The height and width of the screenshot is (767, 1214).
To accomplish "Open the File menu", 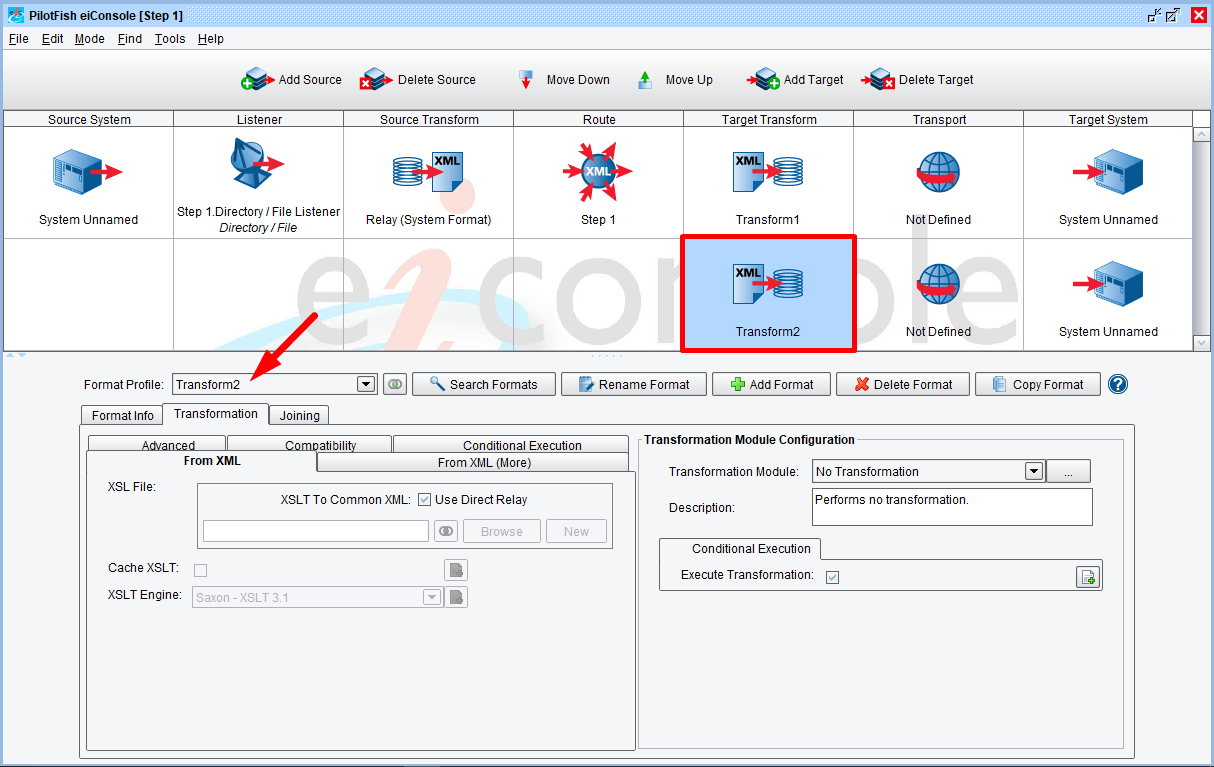I will point(19,39).
